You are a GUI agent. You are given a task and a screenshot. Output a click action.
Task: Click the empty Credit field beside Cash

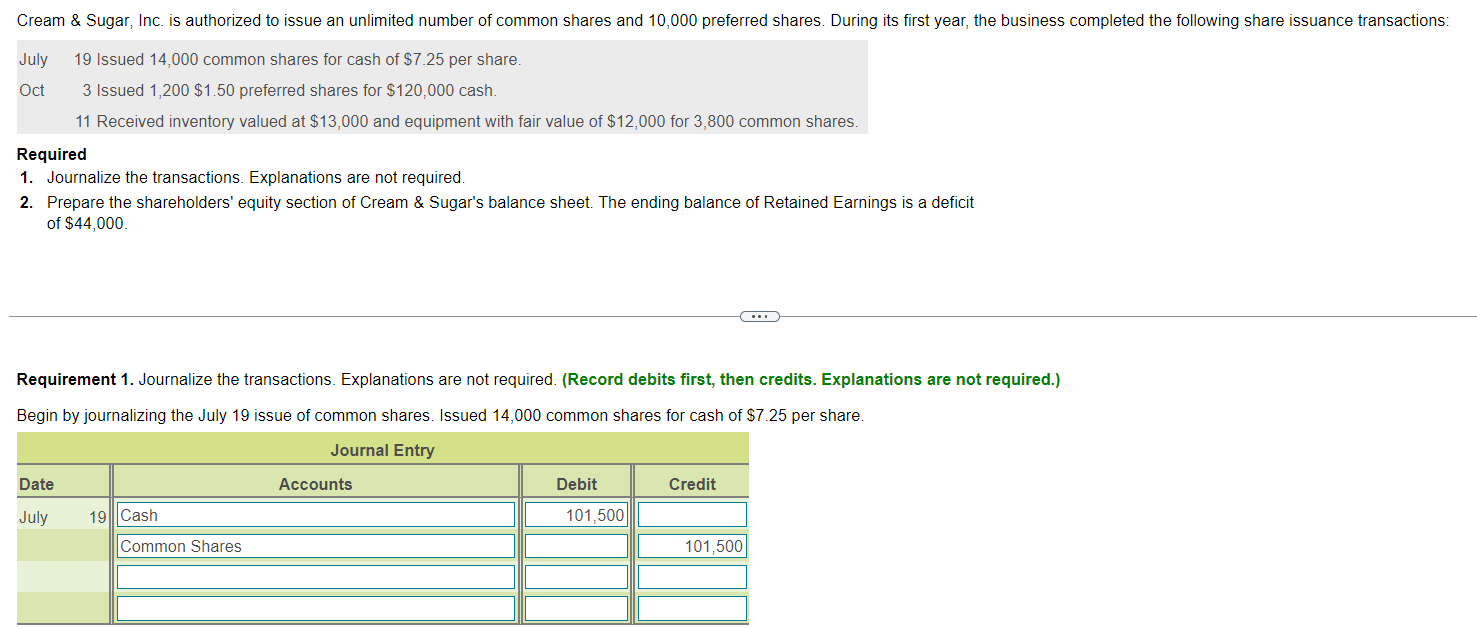(691, 514)
